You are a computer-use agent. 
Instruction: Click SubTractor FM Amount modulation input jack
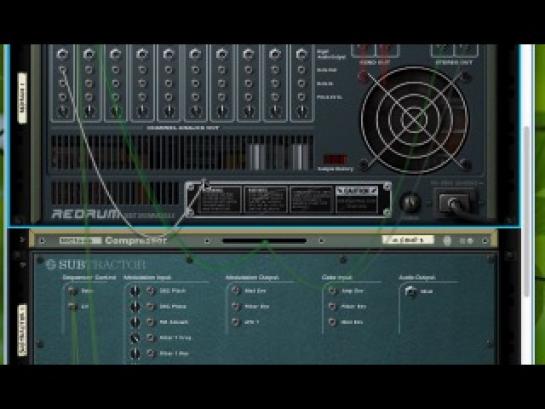point(151,322)
